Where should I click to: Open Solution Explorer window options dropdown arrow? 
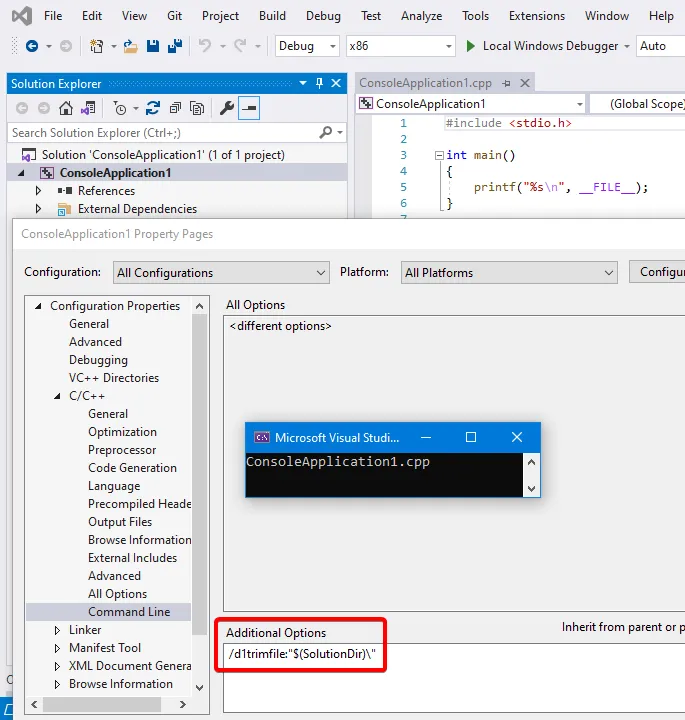click(x=303, y=84)
